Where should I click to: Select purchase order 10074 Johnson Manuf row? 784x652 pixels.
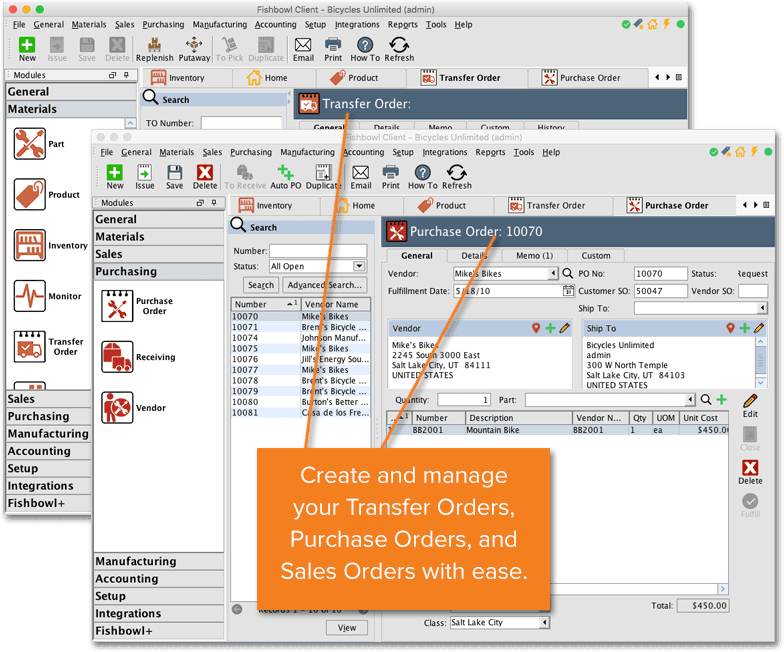[300, 338]
